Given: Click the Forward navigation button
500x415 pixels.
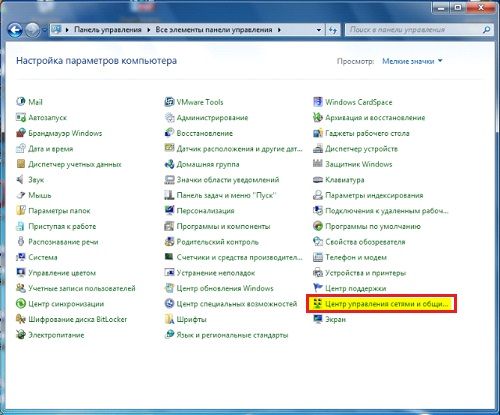Looking at the screenshot, I should point(33,30).
